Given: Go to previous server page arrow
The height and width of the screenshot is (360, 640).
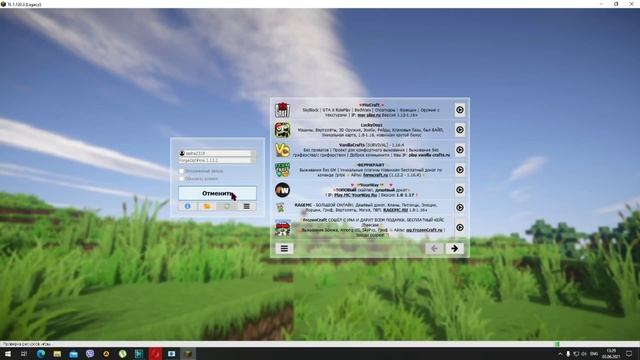Looking at the screenshot, I should (434, 248).
